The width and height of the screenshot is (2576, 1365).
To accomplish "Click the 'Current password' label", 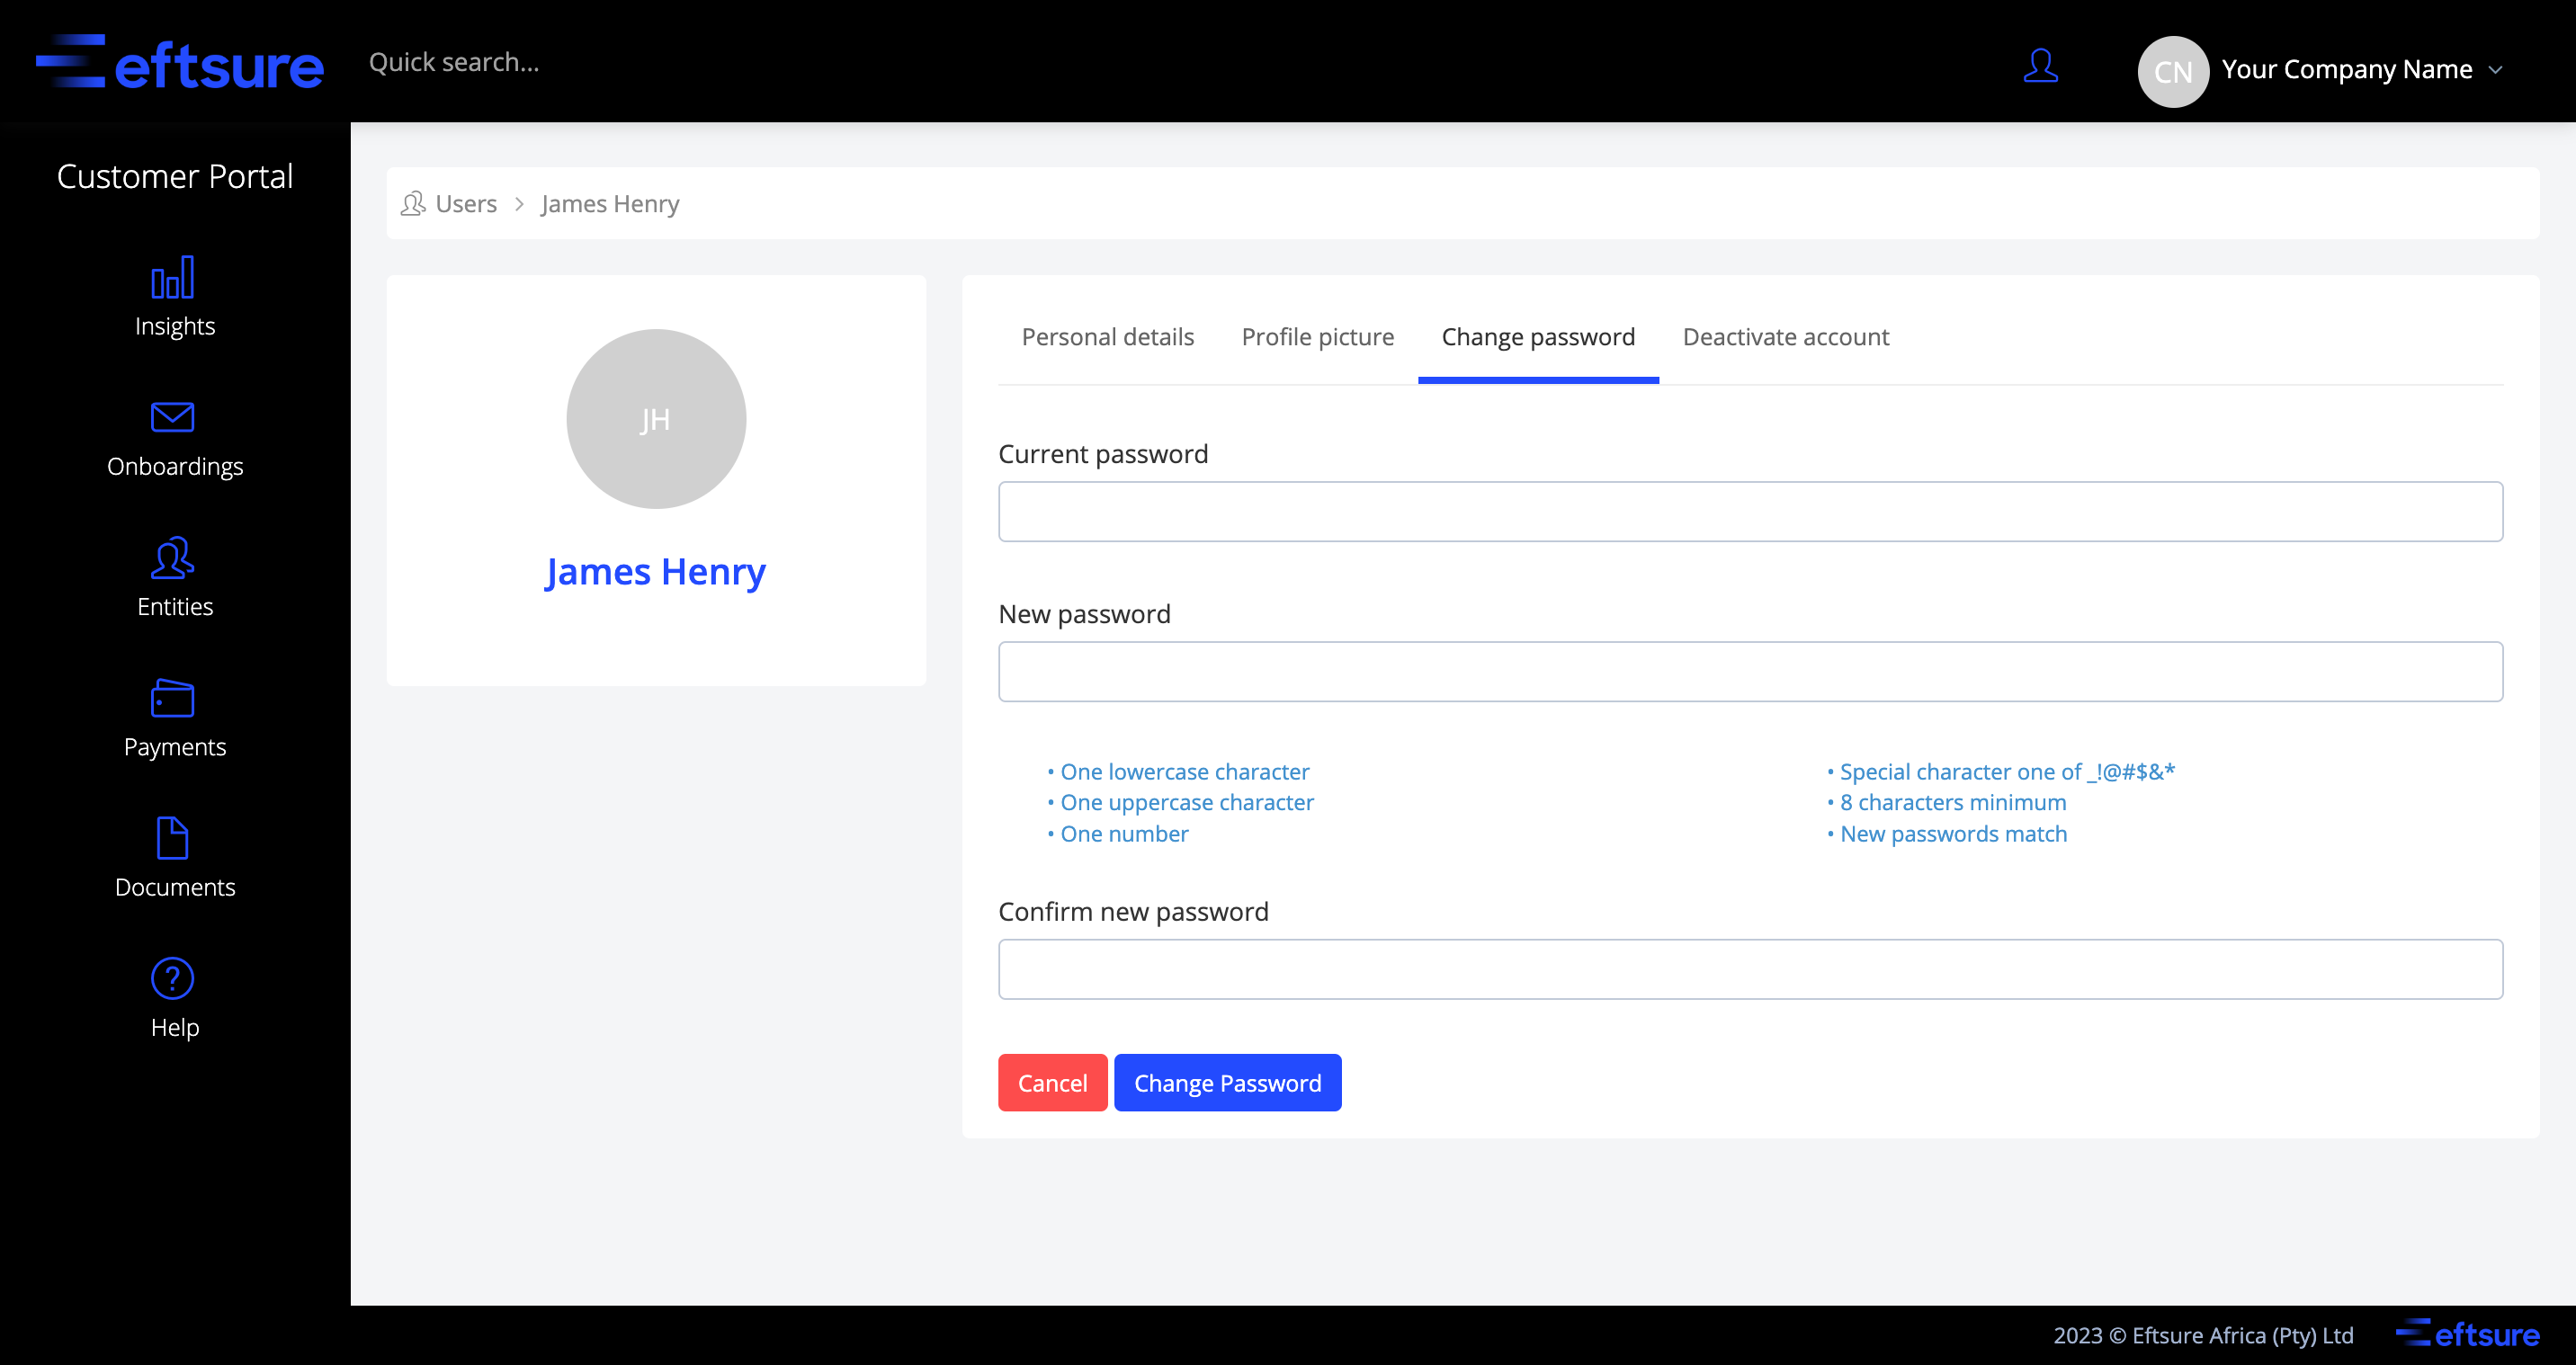I will coord(1103,454).
